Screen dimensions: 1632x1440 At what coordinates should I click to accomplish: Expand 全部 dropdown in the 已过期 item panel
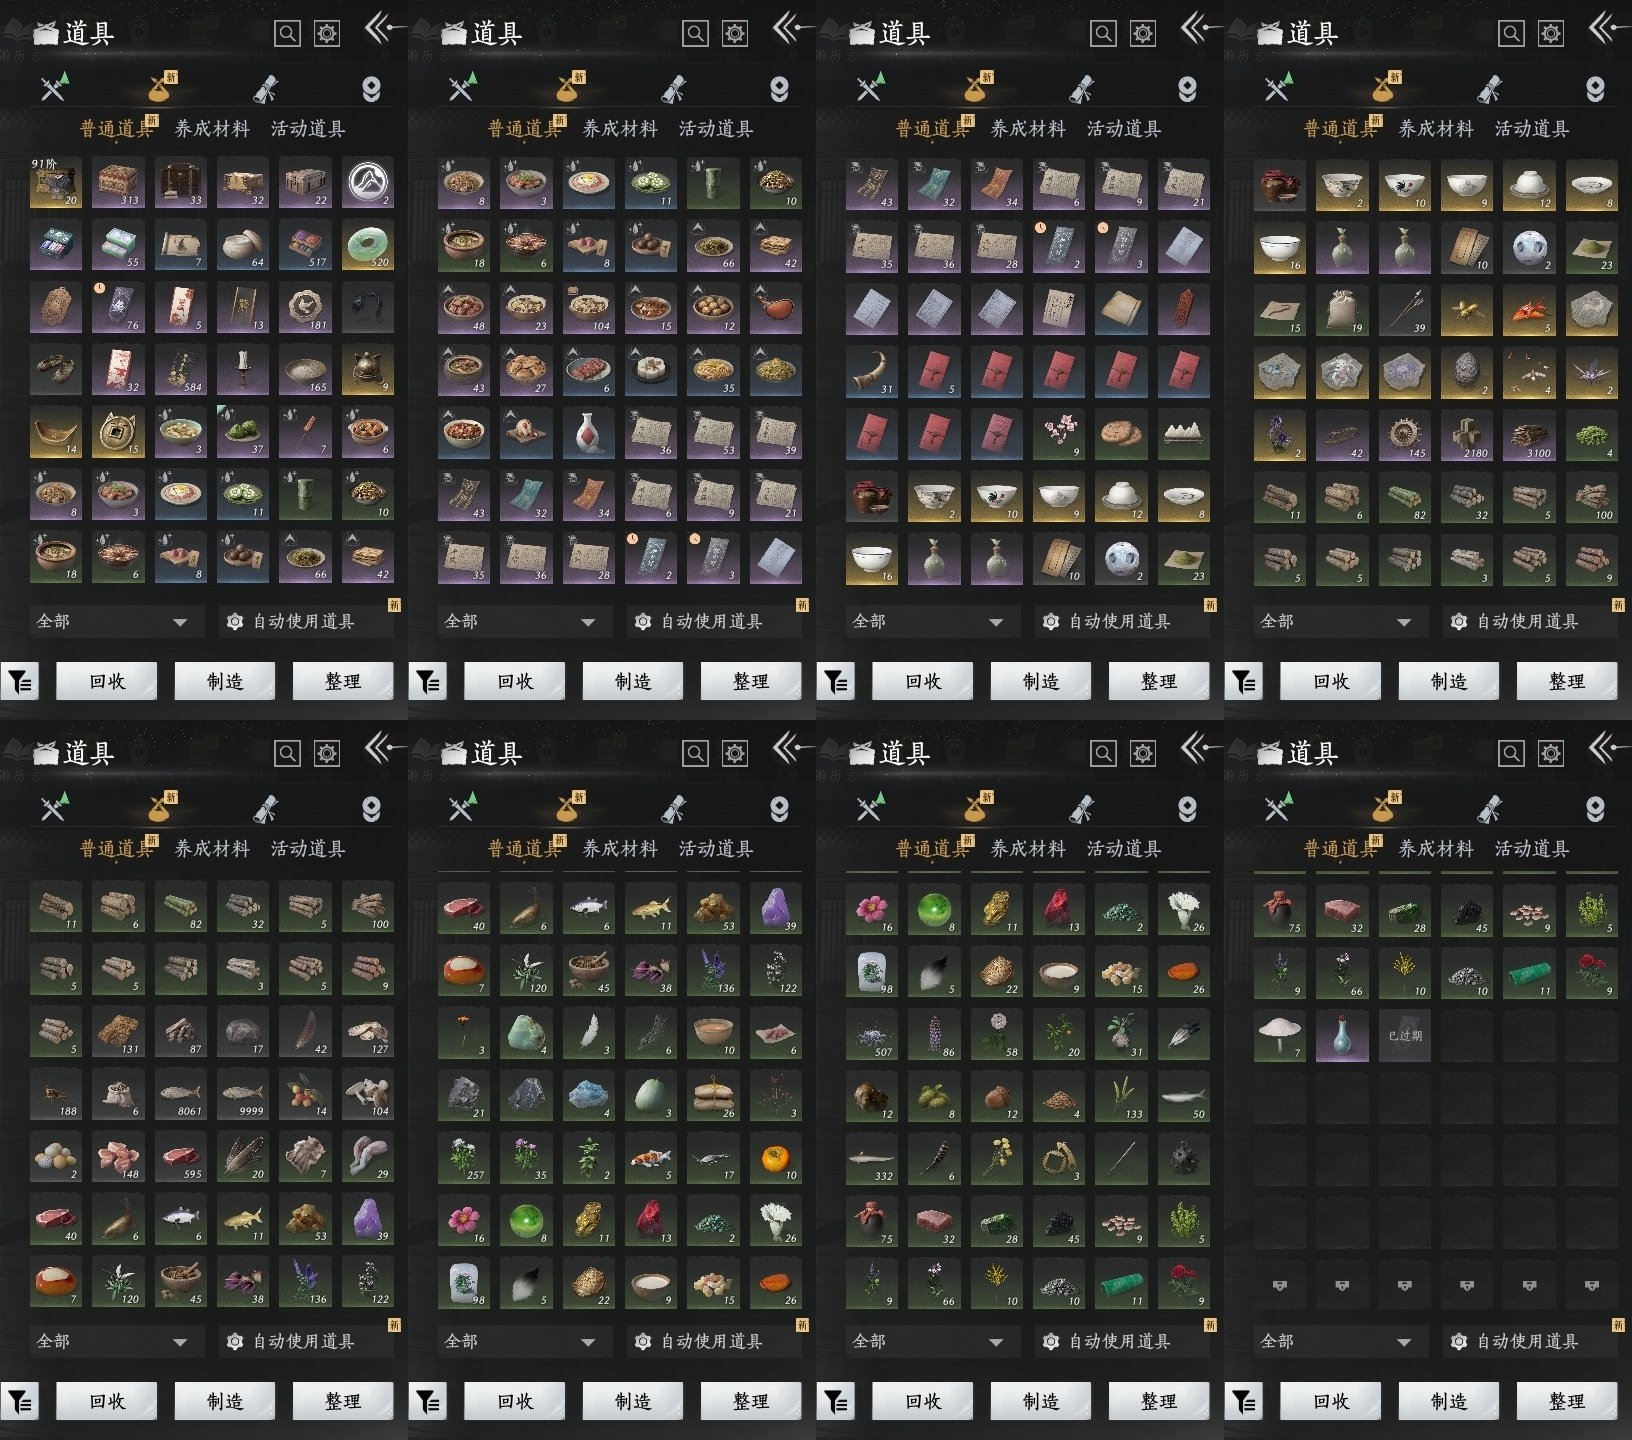click(1336, 1342)
